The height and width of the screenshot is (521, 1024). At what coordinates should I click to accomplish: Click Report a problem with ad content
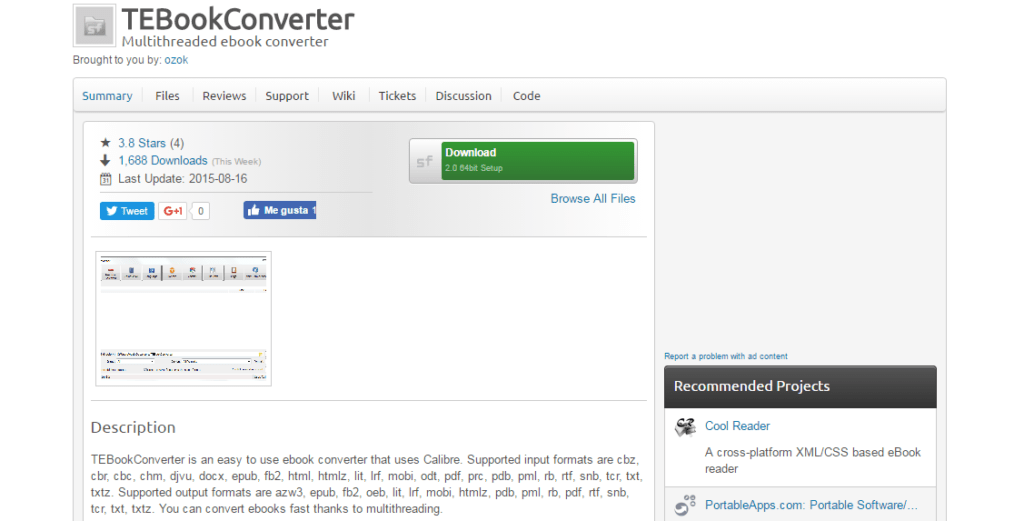[726, 356]
